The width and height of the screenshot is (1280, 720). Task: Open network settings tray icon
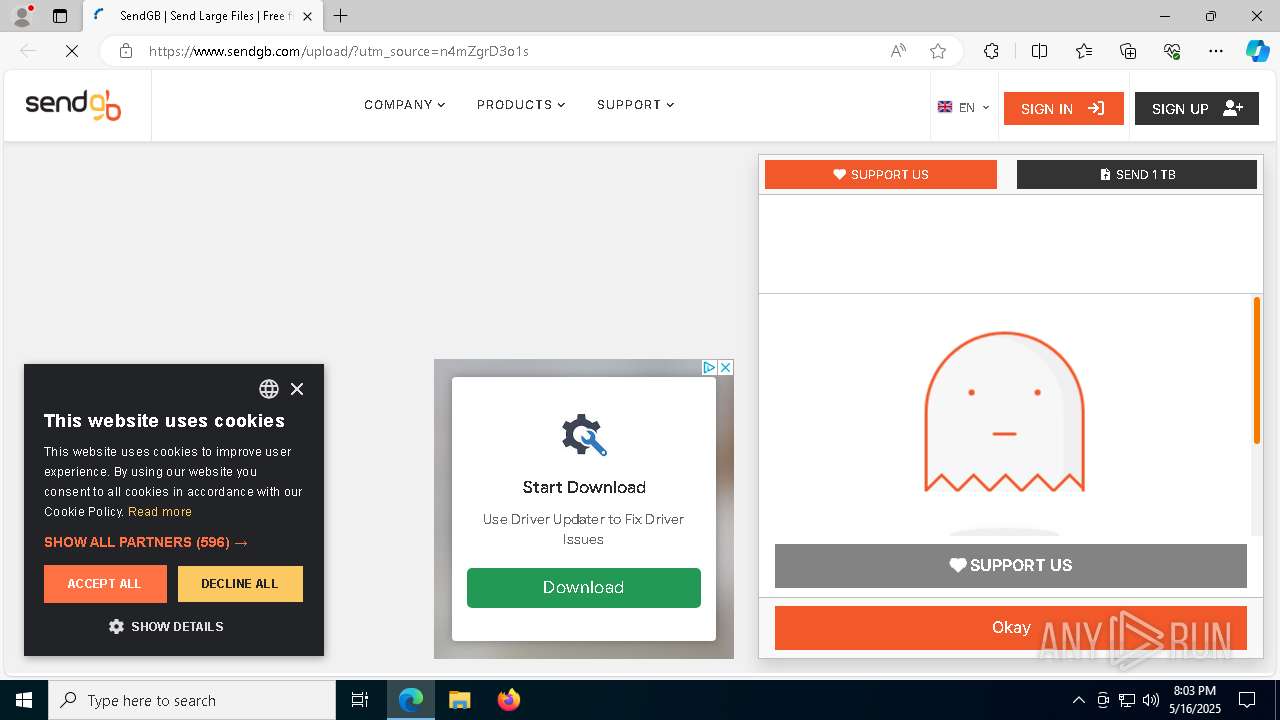point(1127,700)
